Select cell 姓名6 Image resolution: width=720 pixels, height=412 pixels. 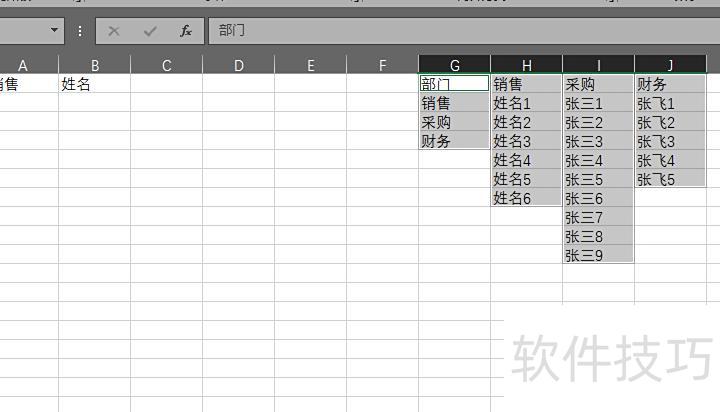tap(527, 198)
